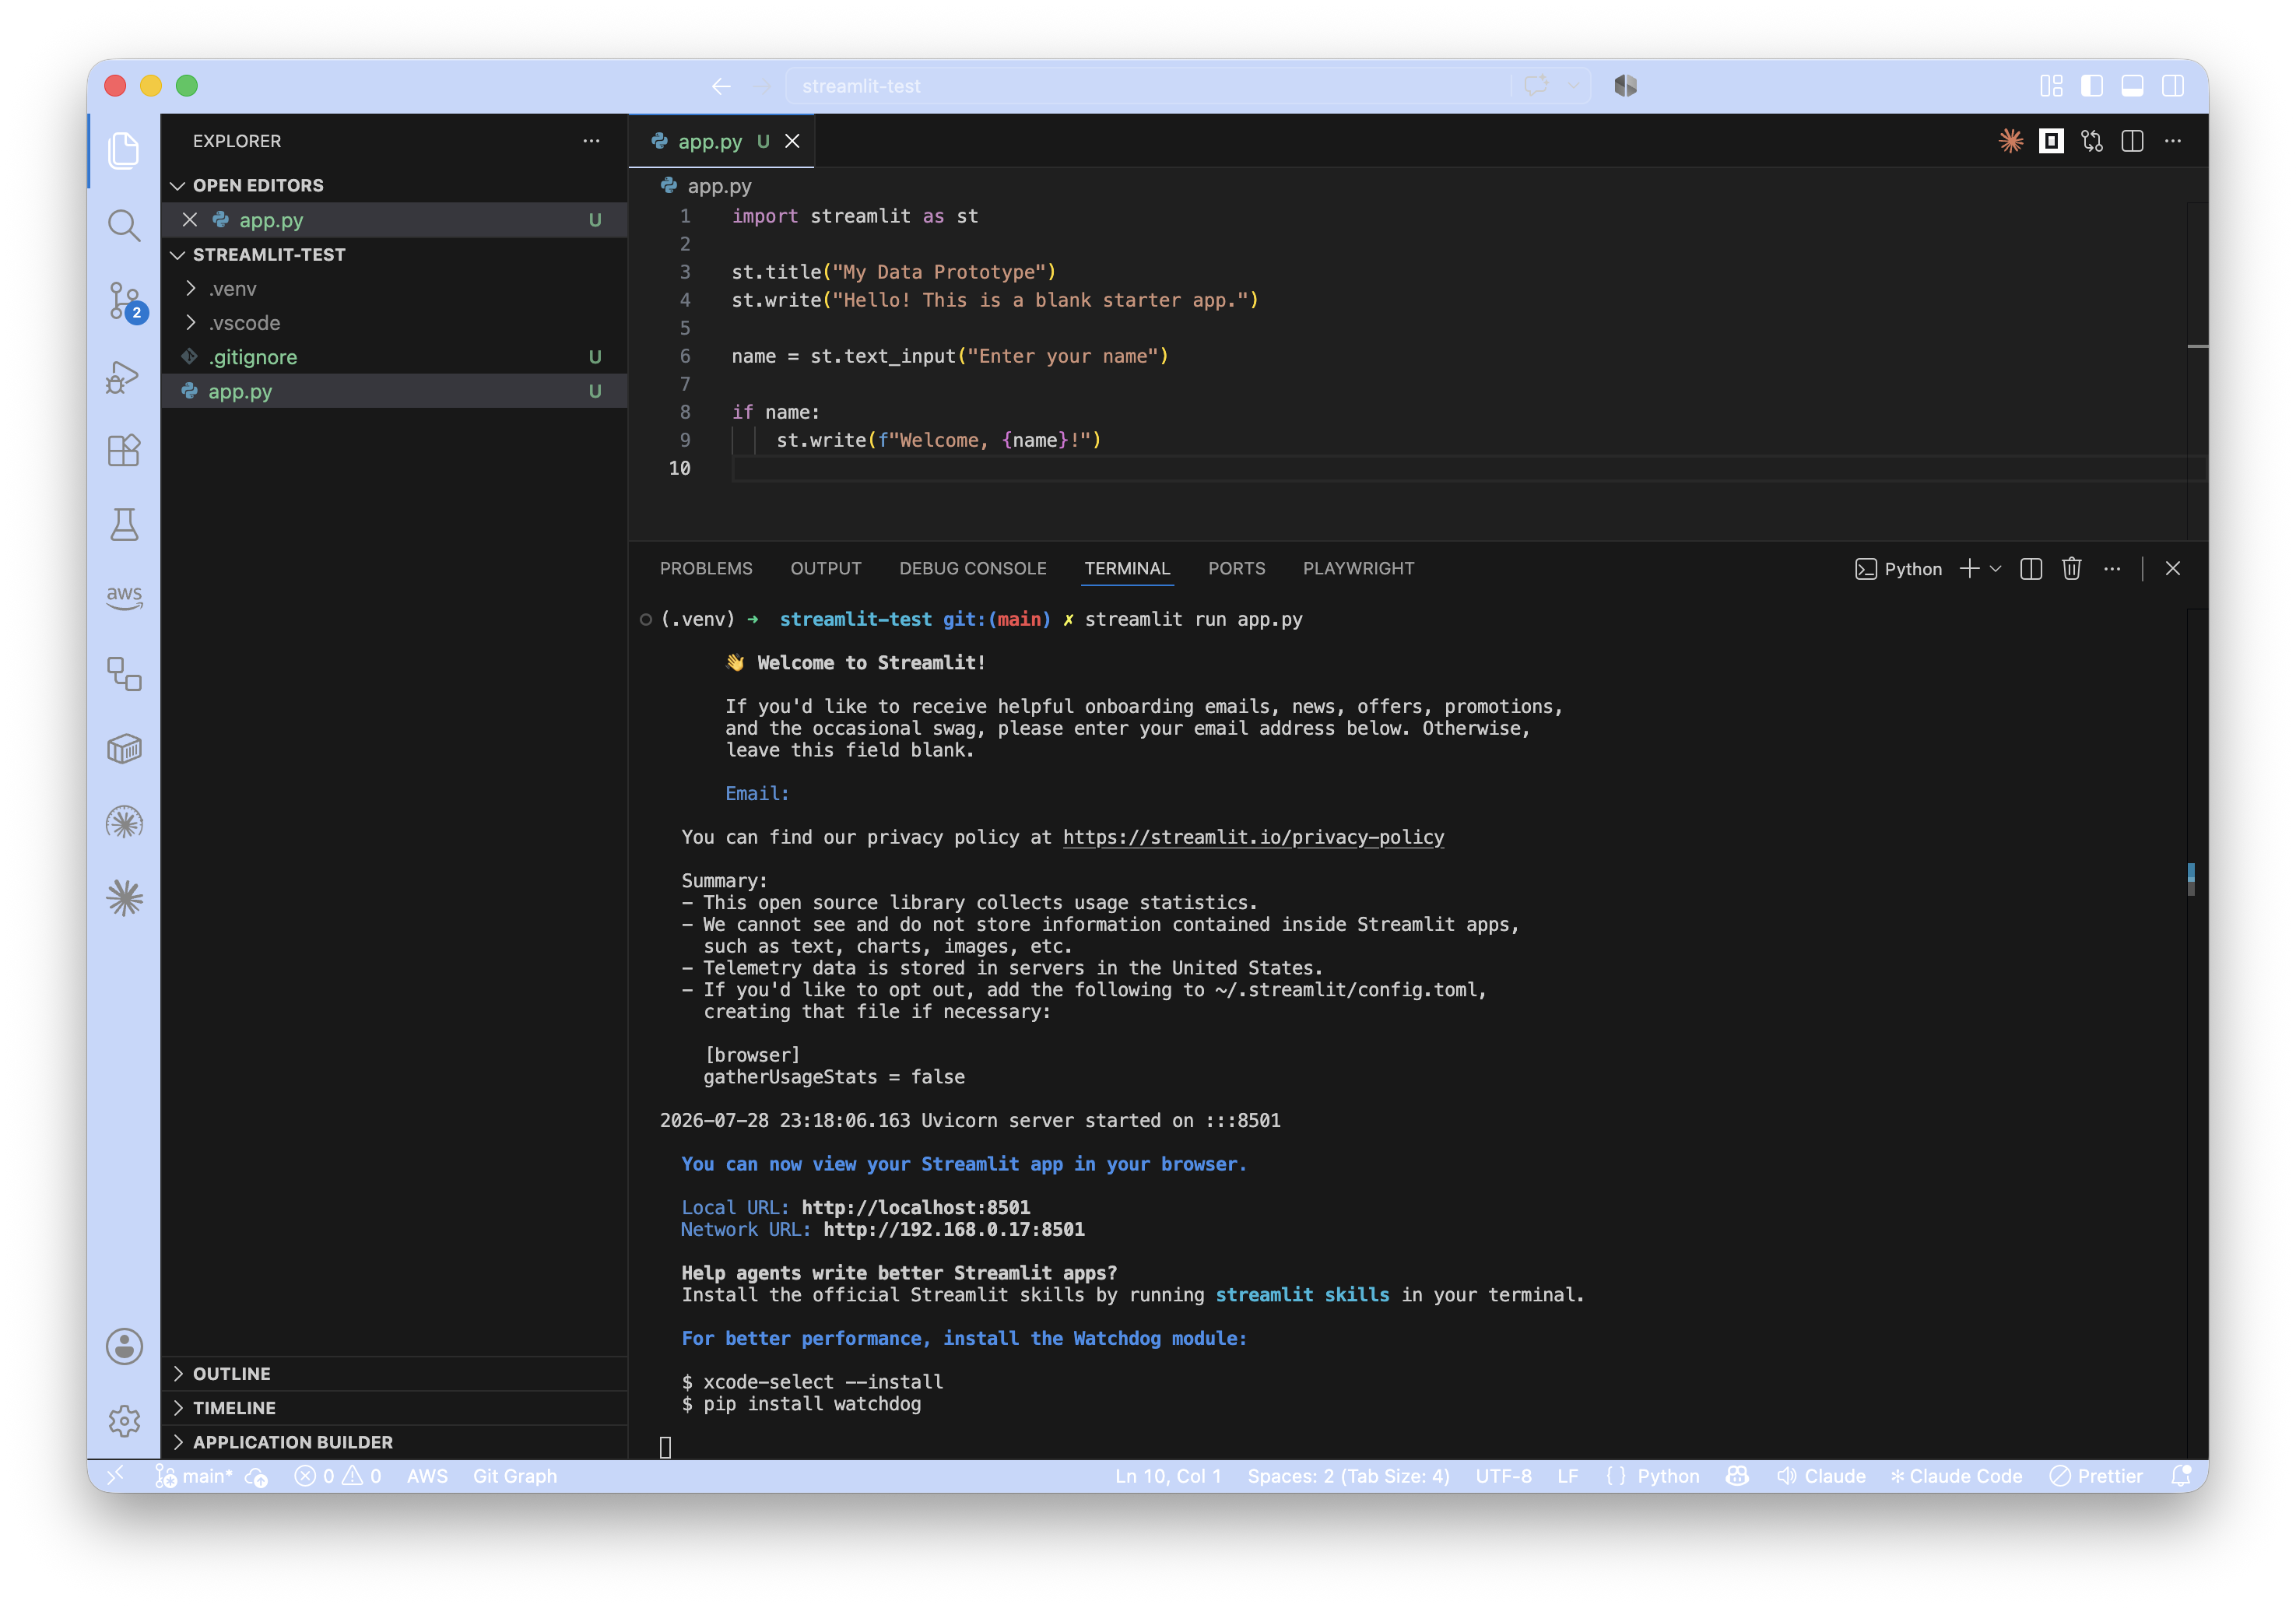The height and width of the screenshot is (1608, 2296).
Task: Open the Manage gear icon
Action: pos(124,1421)
